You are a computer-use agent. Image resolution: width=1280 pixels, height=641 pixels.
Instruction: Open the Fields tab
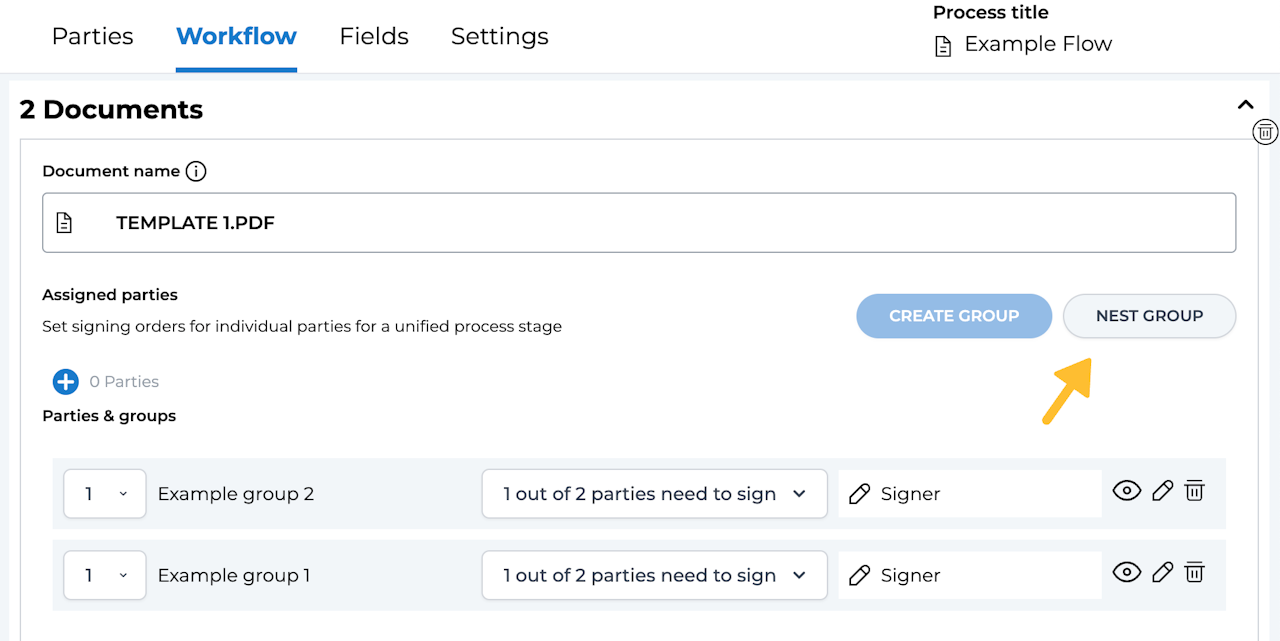tap(374, 36)
